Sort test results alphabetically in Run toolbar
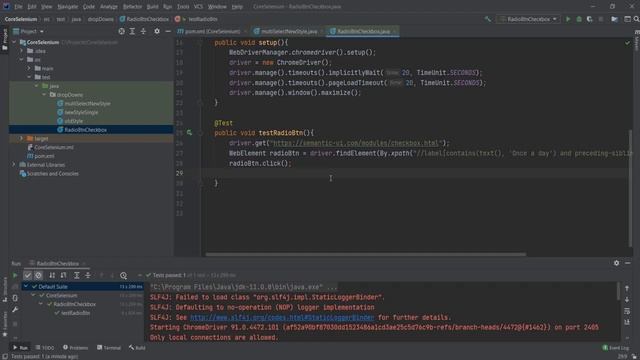 [52, 276]
